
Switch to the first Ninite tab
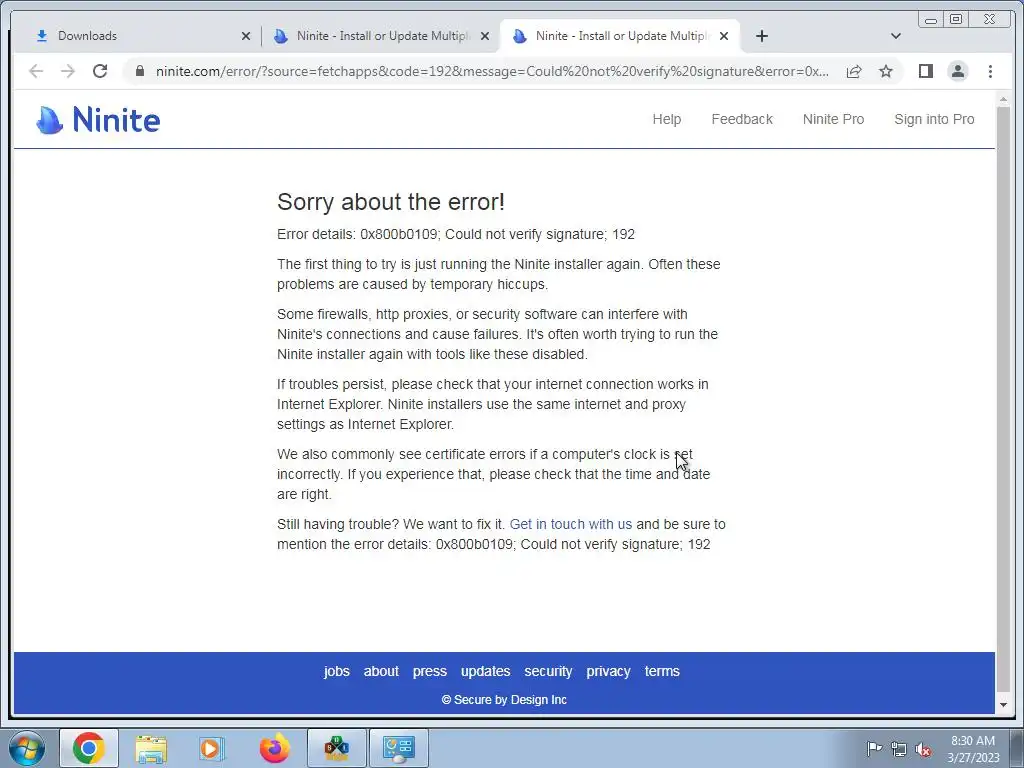(381, 36)
